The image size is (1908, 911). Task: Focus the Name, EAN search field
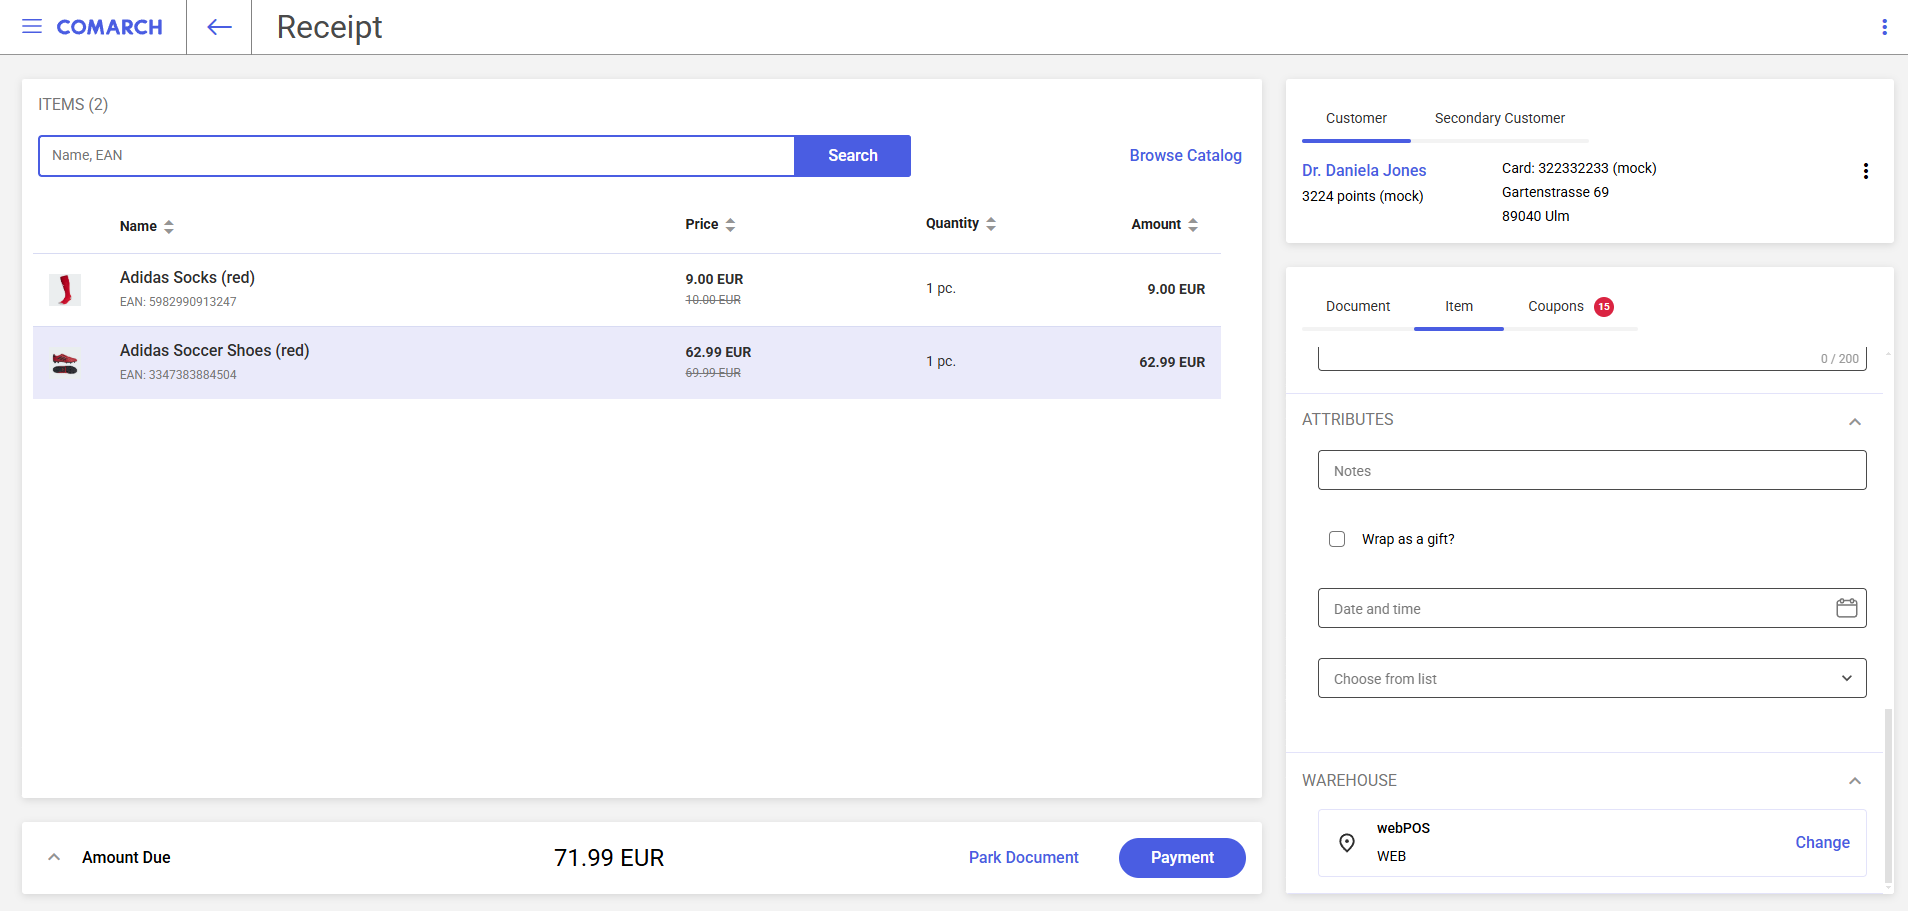pos(417,156)
